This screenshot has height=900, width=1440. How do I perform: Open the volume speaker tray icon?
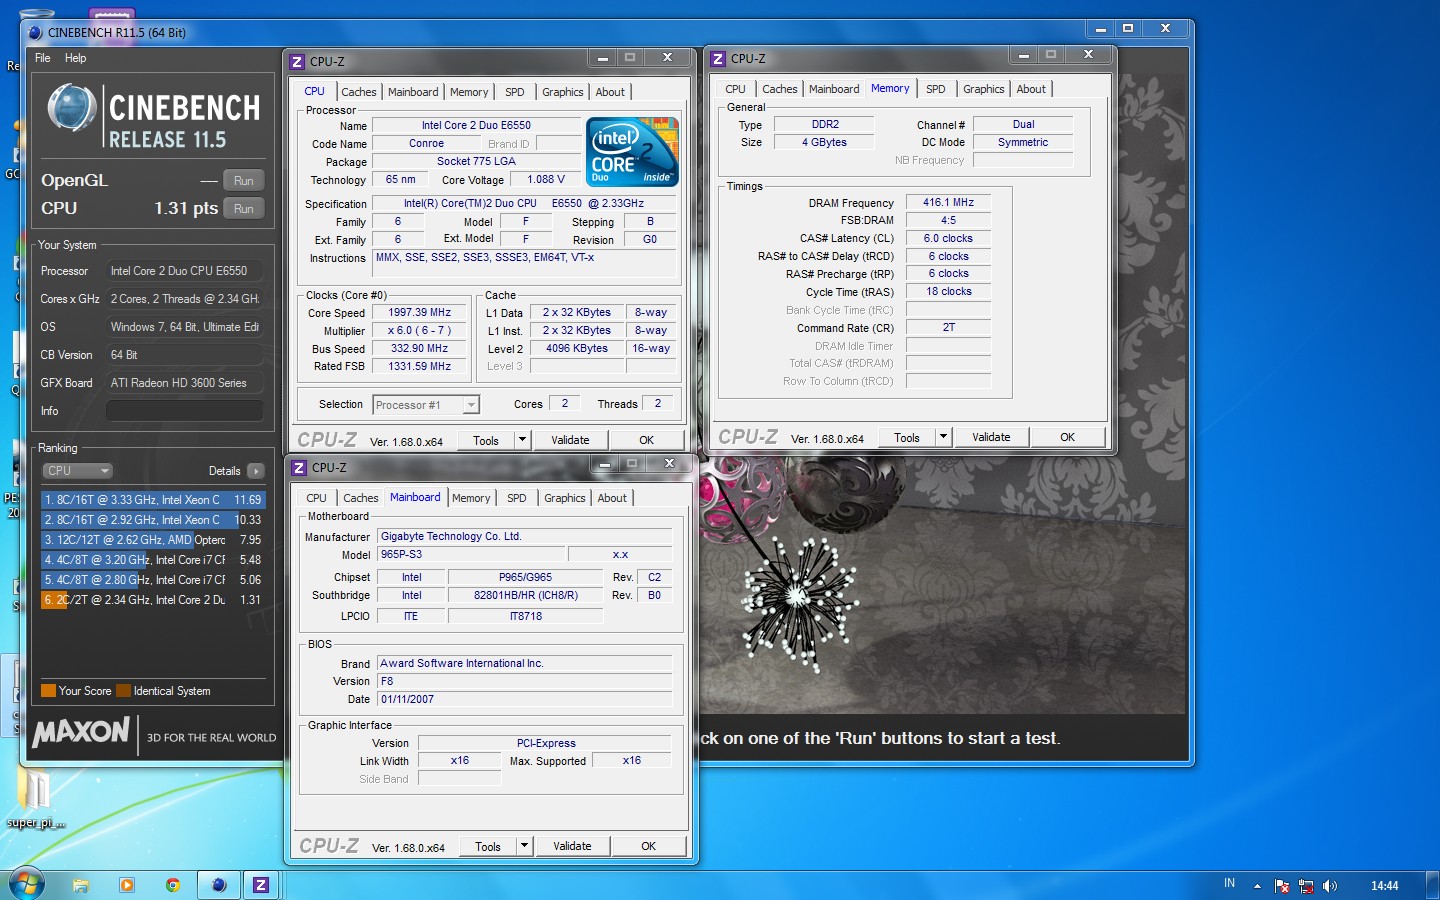point(1330,886)
